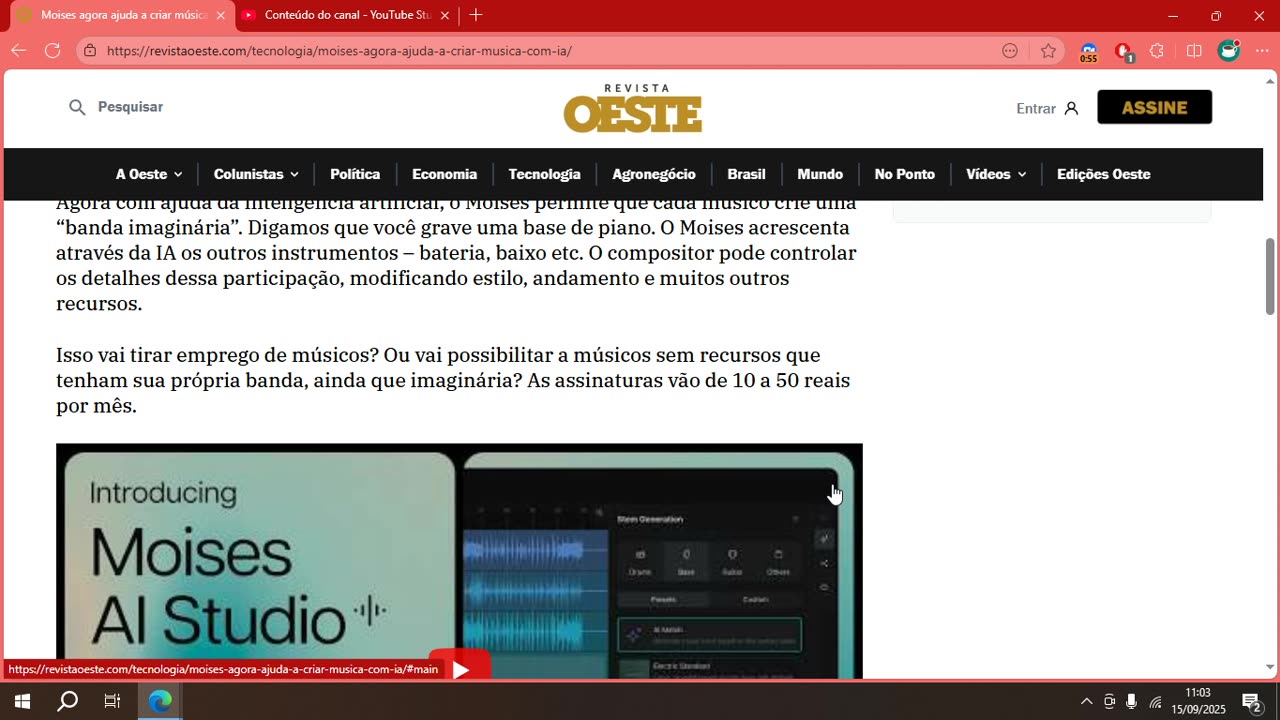Viewport: 1280px width, 720px height.
Task: Open the Wi-Fi network tray icon
Action: [1155, 701]
